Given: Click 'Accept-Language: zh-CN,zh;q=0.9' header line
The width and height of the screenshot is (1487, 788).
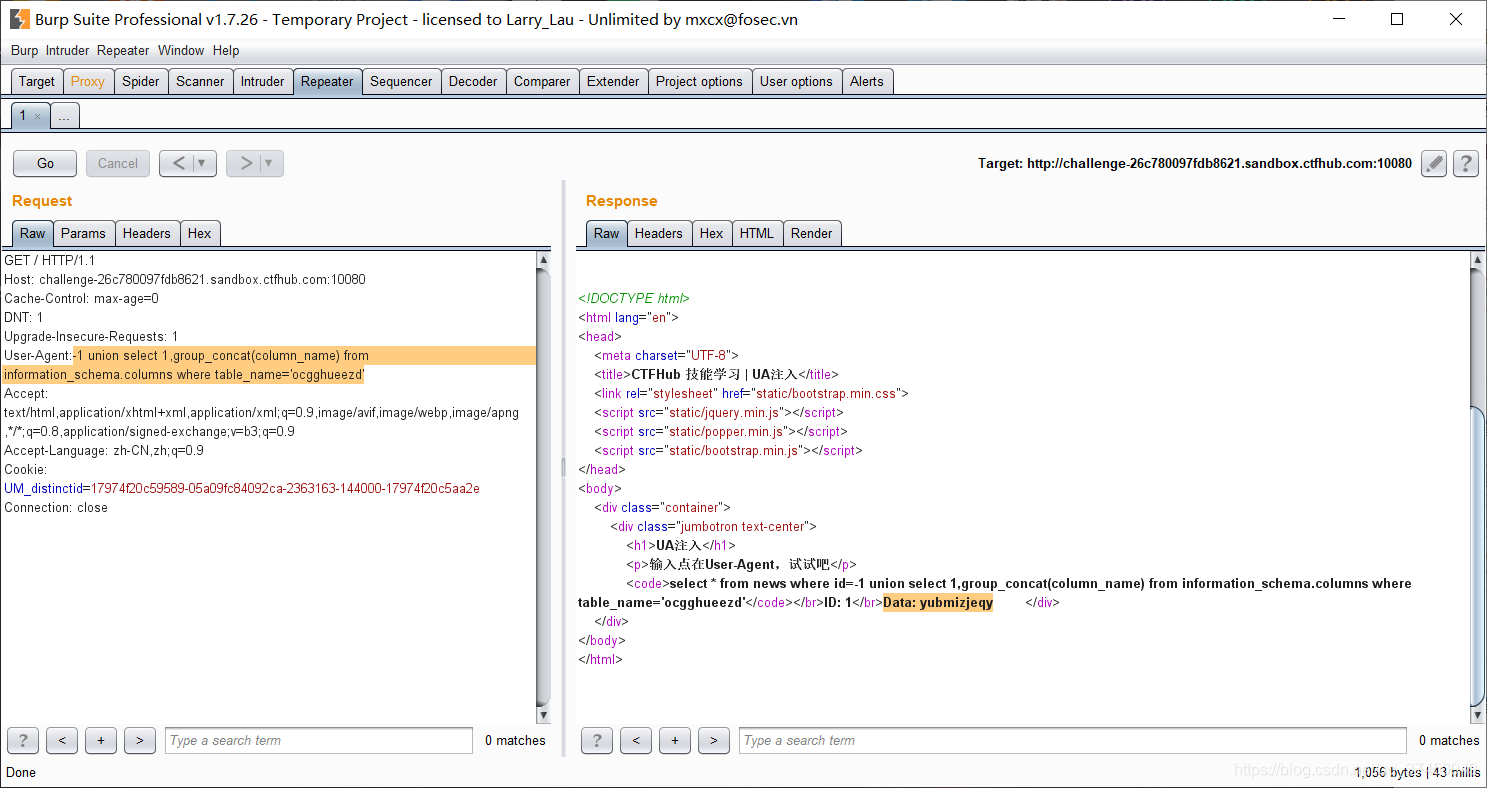Looking at the screenshot, I should [x=104, y=450].
